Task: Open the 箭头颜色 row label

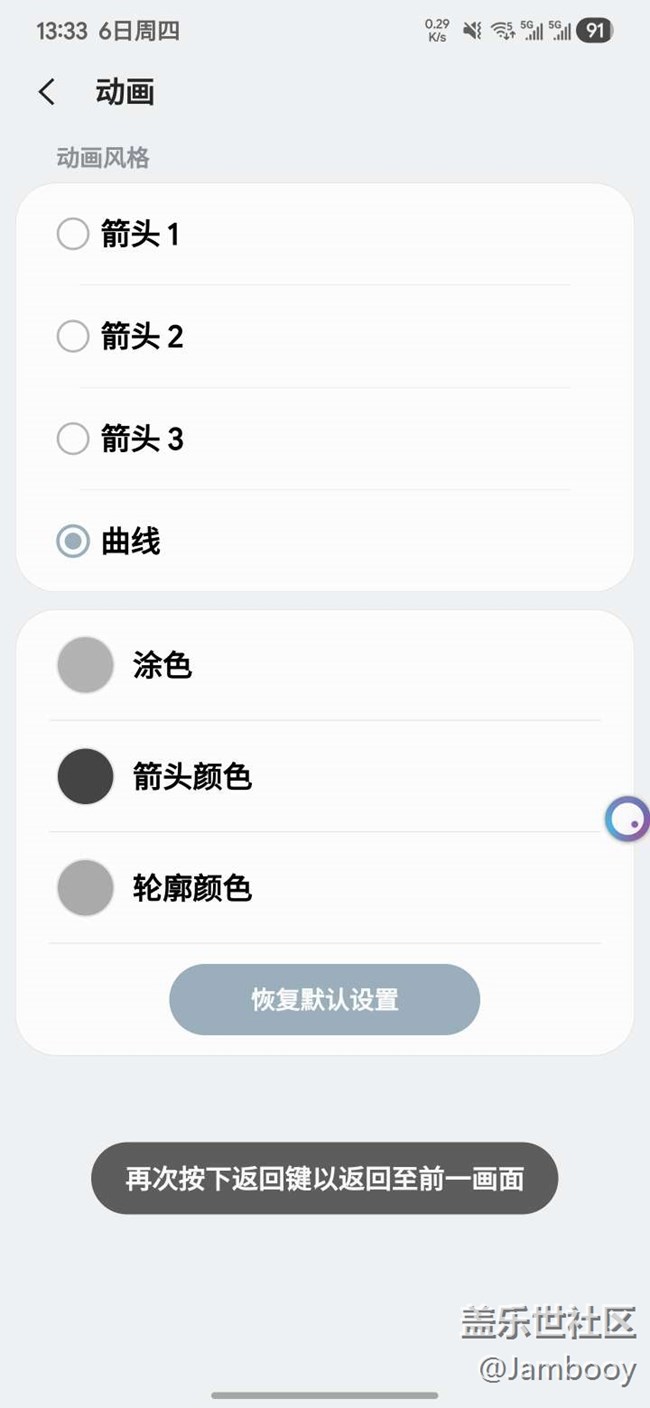Action: (x=192, y=776)
